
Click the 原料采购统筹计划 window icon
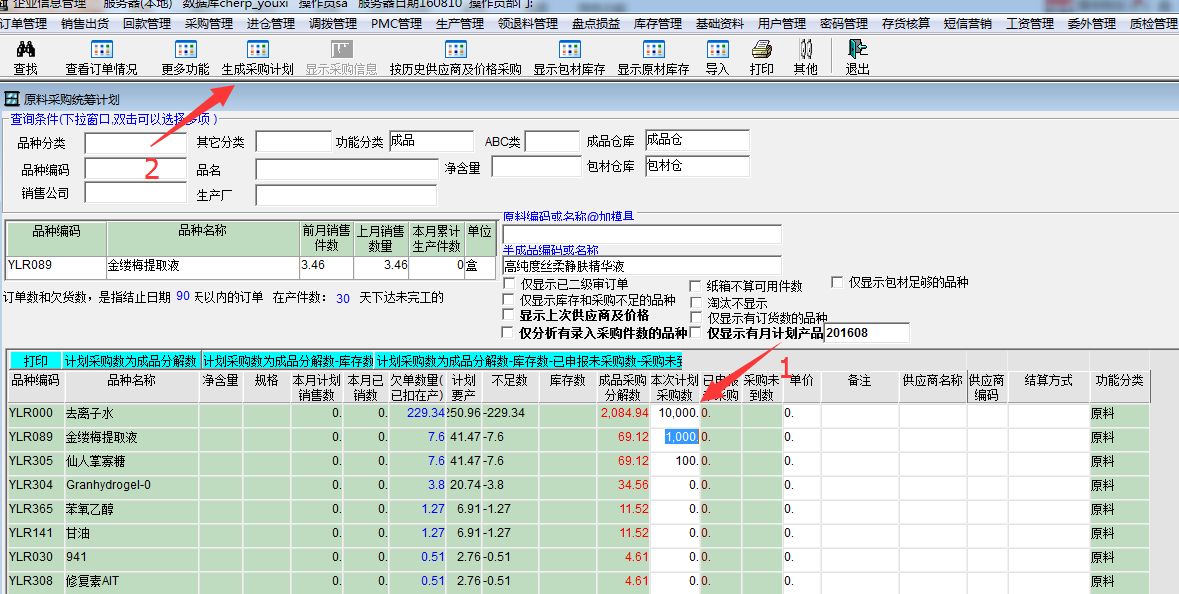[x=12, y=98]
